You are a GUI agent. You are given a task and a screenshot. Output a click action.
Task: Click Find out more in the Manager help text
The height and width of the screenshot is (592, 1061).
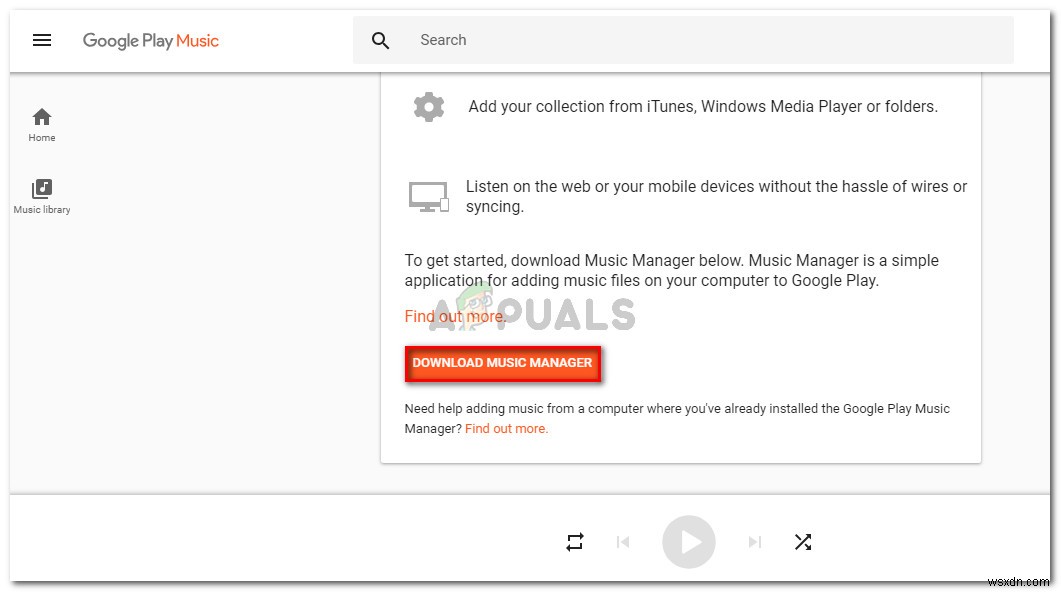pos(506,428)
